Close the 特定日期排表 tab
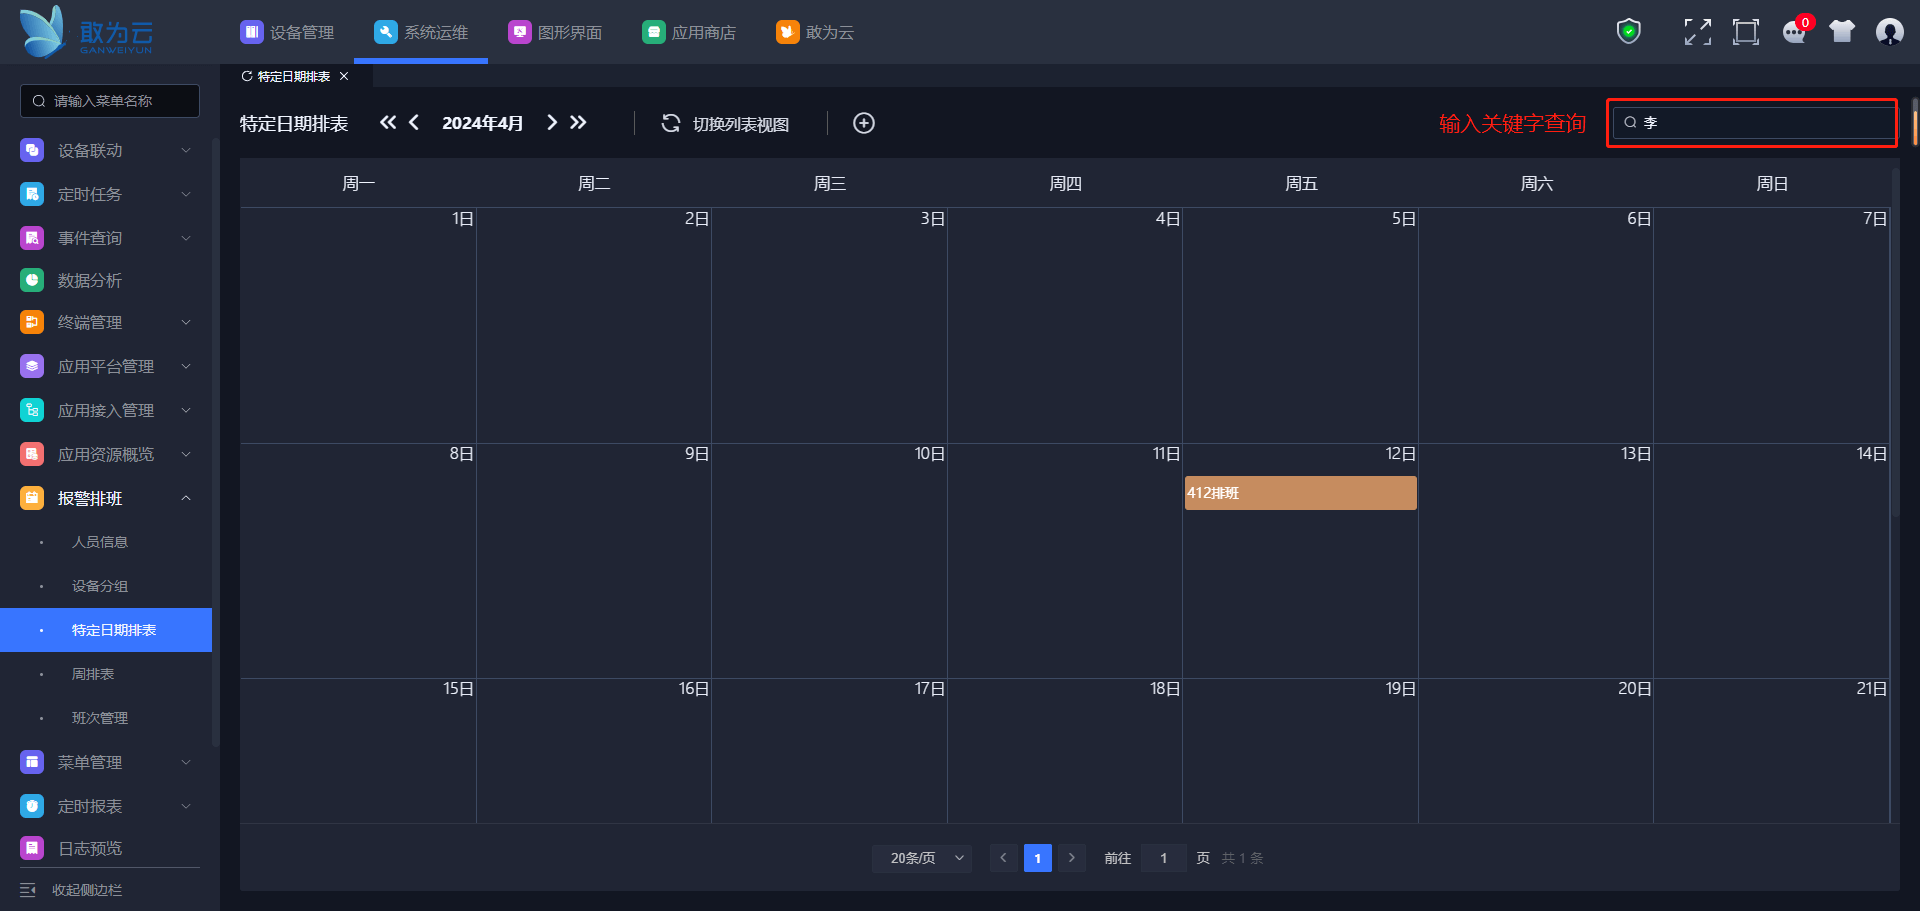The image size is (1920, 911). point(344,76)
